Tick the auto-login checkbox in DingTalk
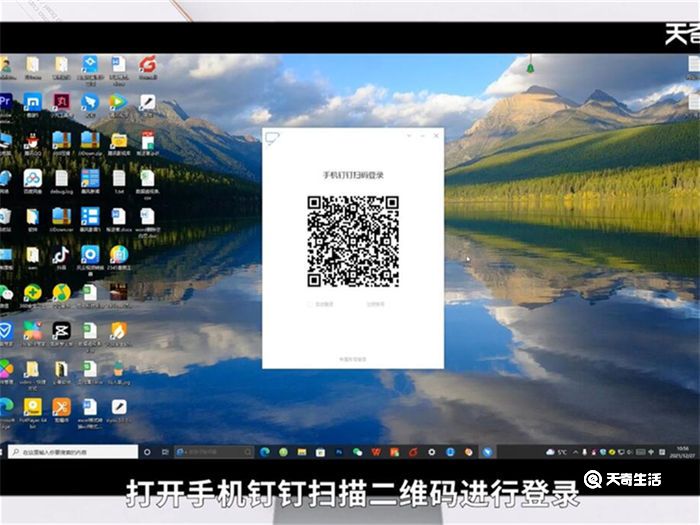 tap(310, 304)
